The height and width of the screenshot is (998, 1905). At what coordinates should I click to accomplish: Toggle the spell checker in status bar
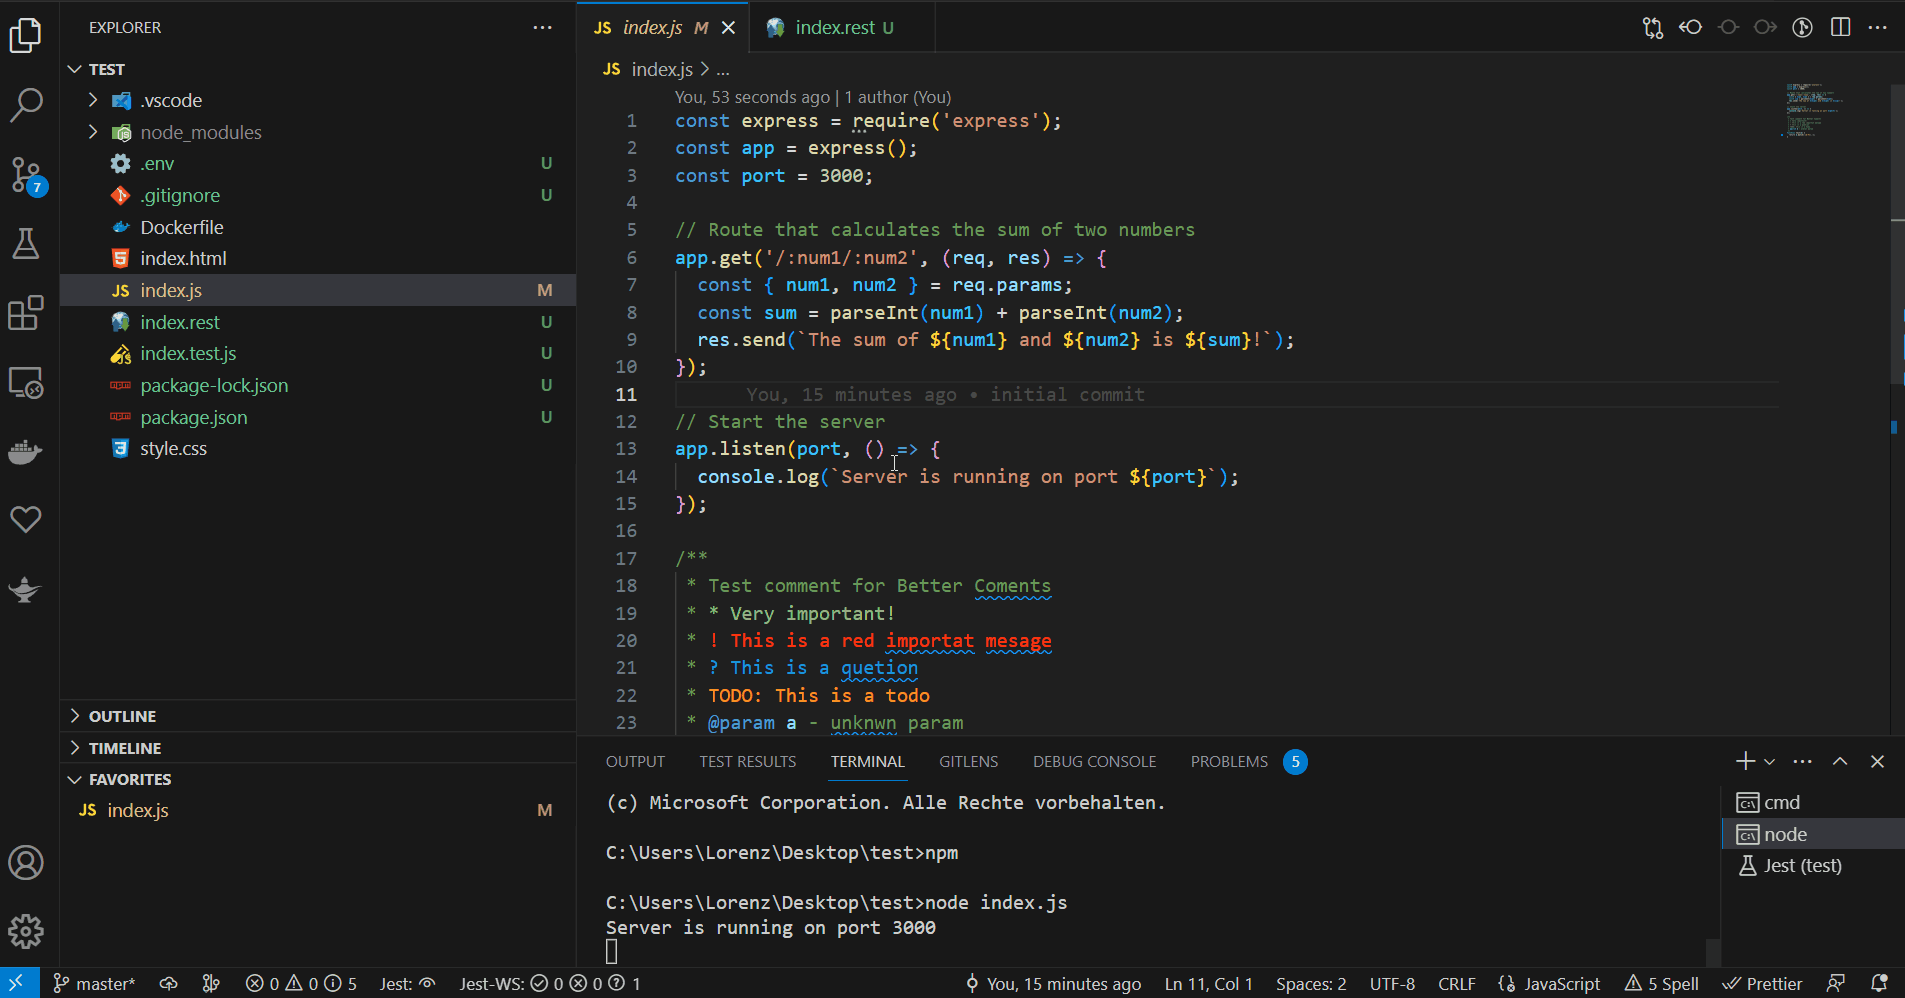pos(1662,984)
